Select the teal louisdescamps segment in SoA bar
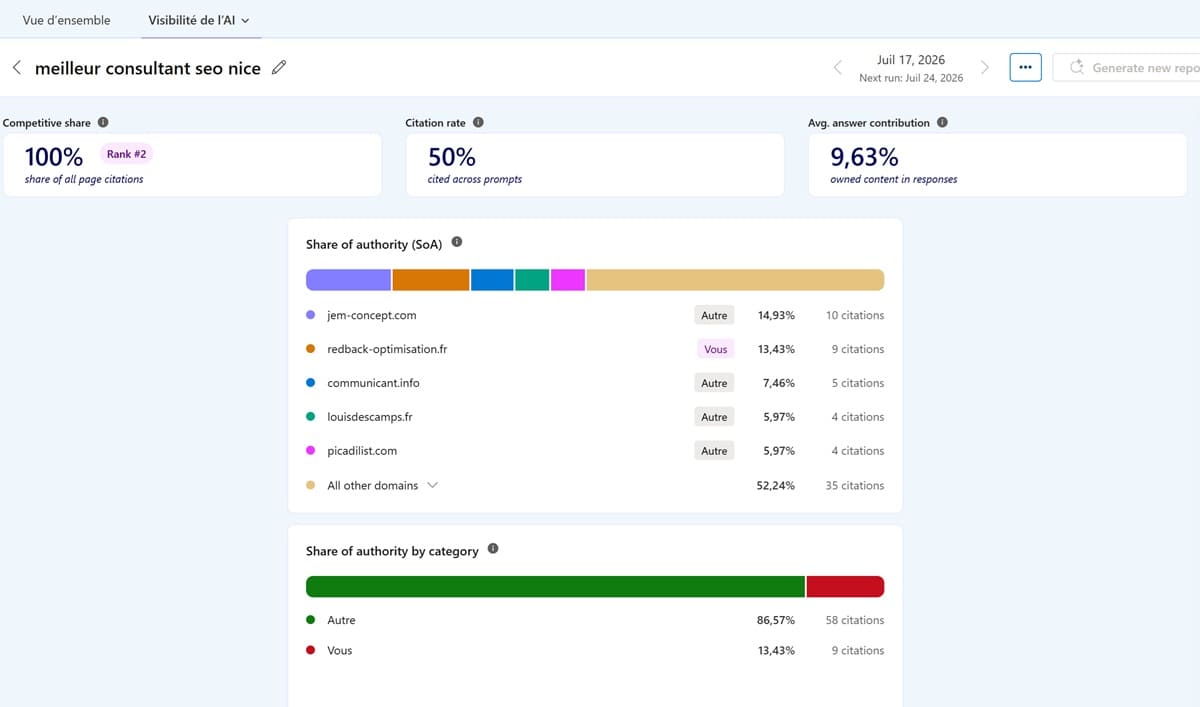Viewport: 1200px width, 707px height. (x=532, y=280)
